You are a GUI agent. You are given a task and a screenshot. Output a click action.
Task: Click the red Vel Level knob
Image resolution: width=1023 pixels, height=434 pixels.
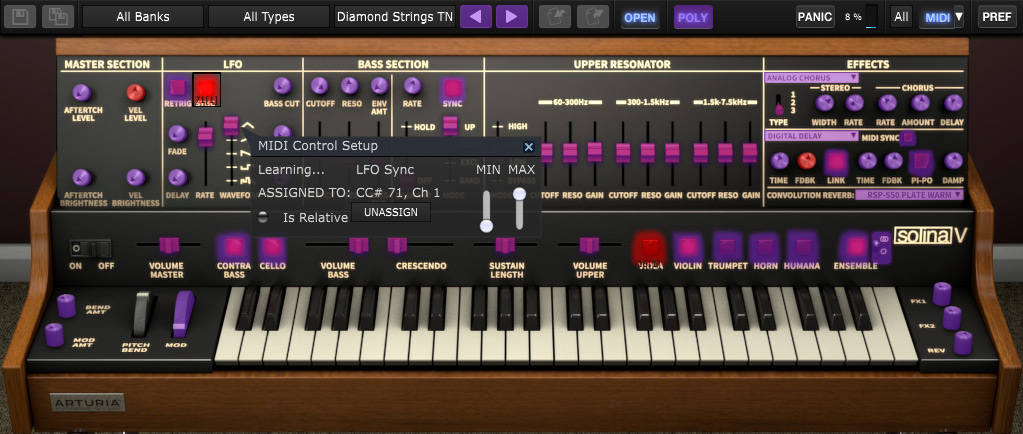tap(136, 93)
